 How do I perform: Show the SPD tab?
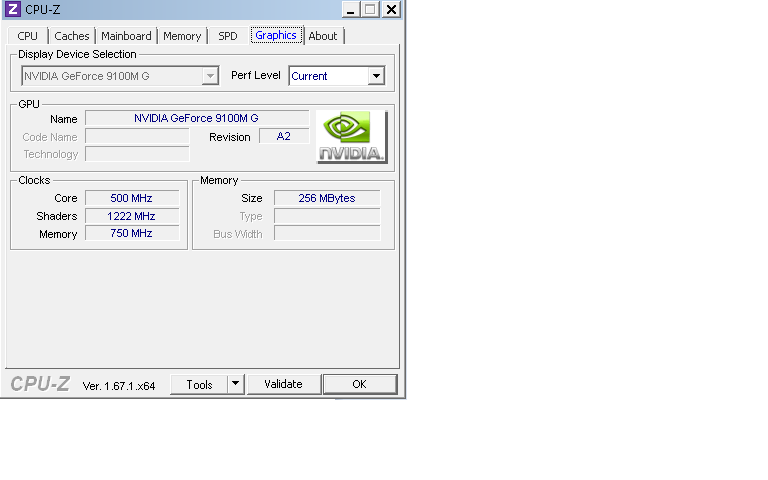click(x=228, y=36)
